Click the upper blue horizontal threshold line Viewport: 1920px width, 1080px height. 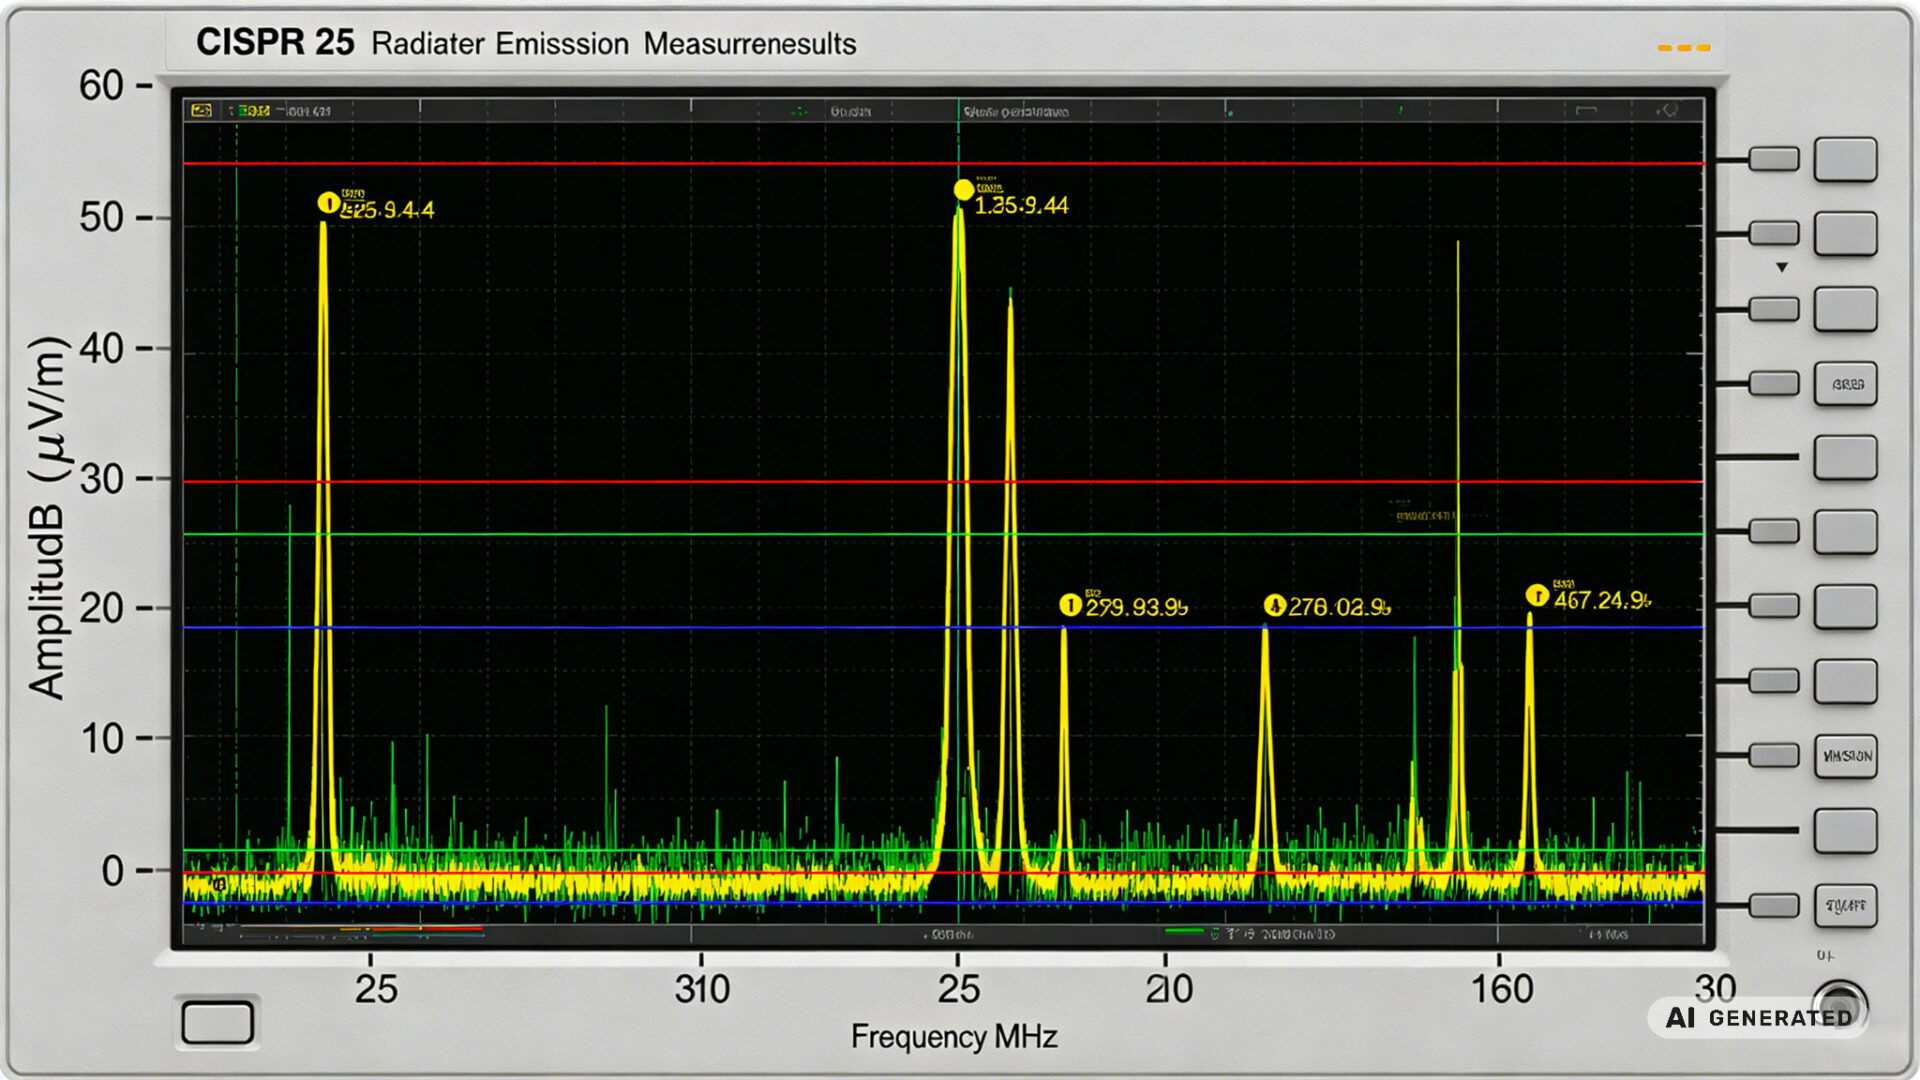click(x=943, y=627)
